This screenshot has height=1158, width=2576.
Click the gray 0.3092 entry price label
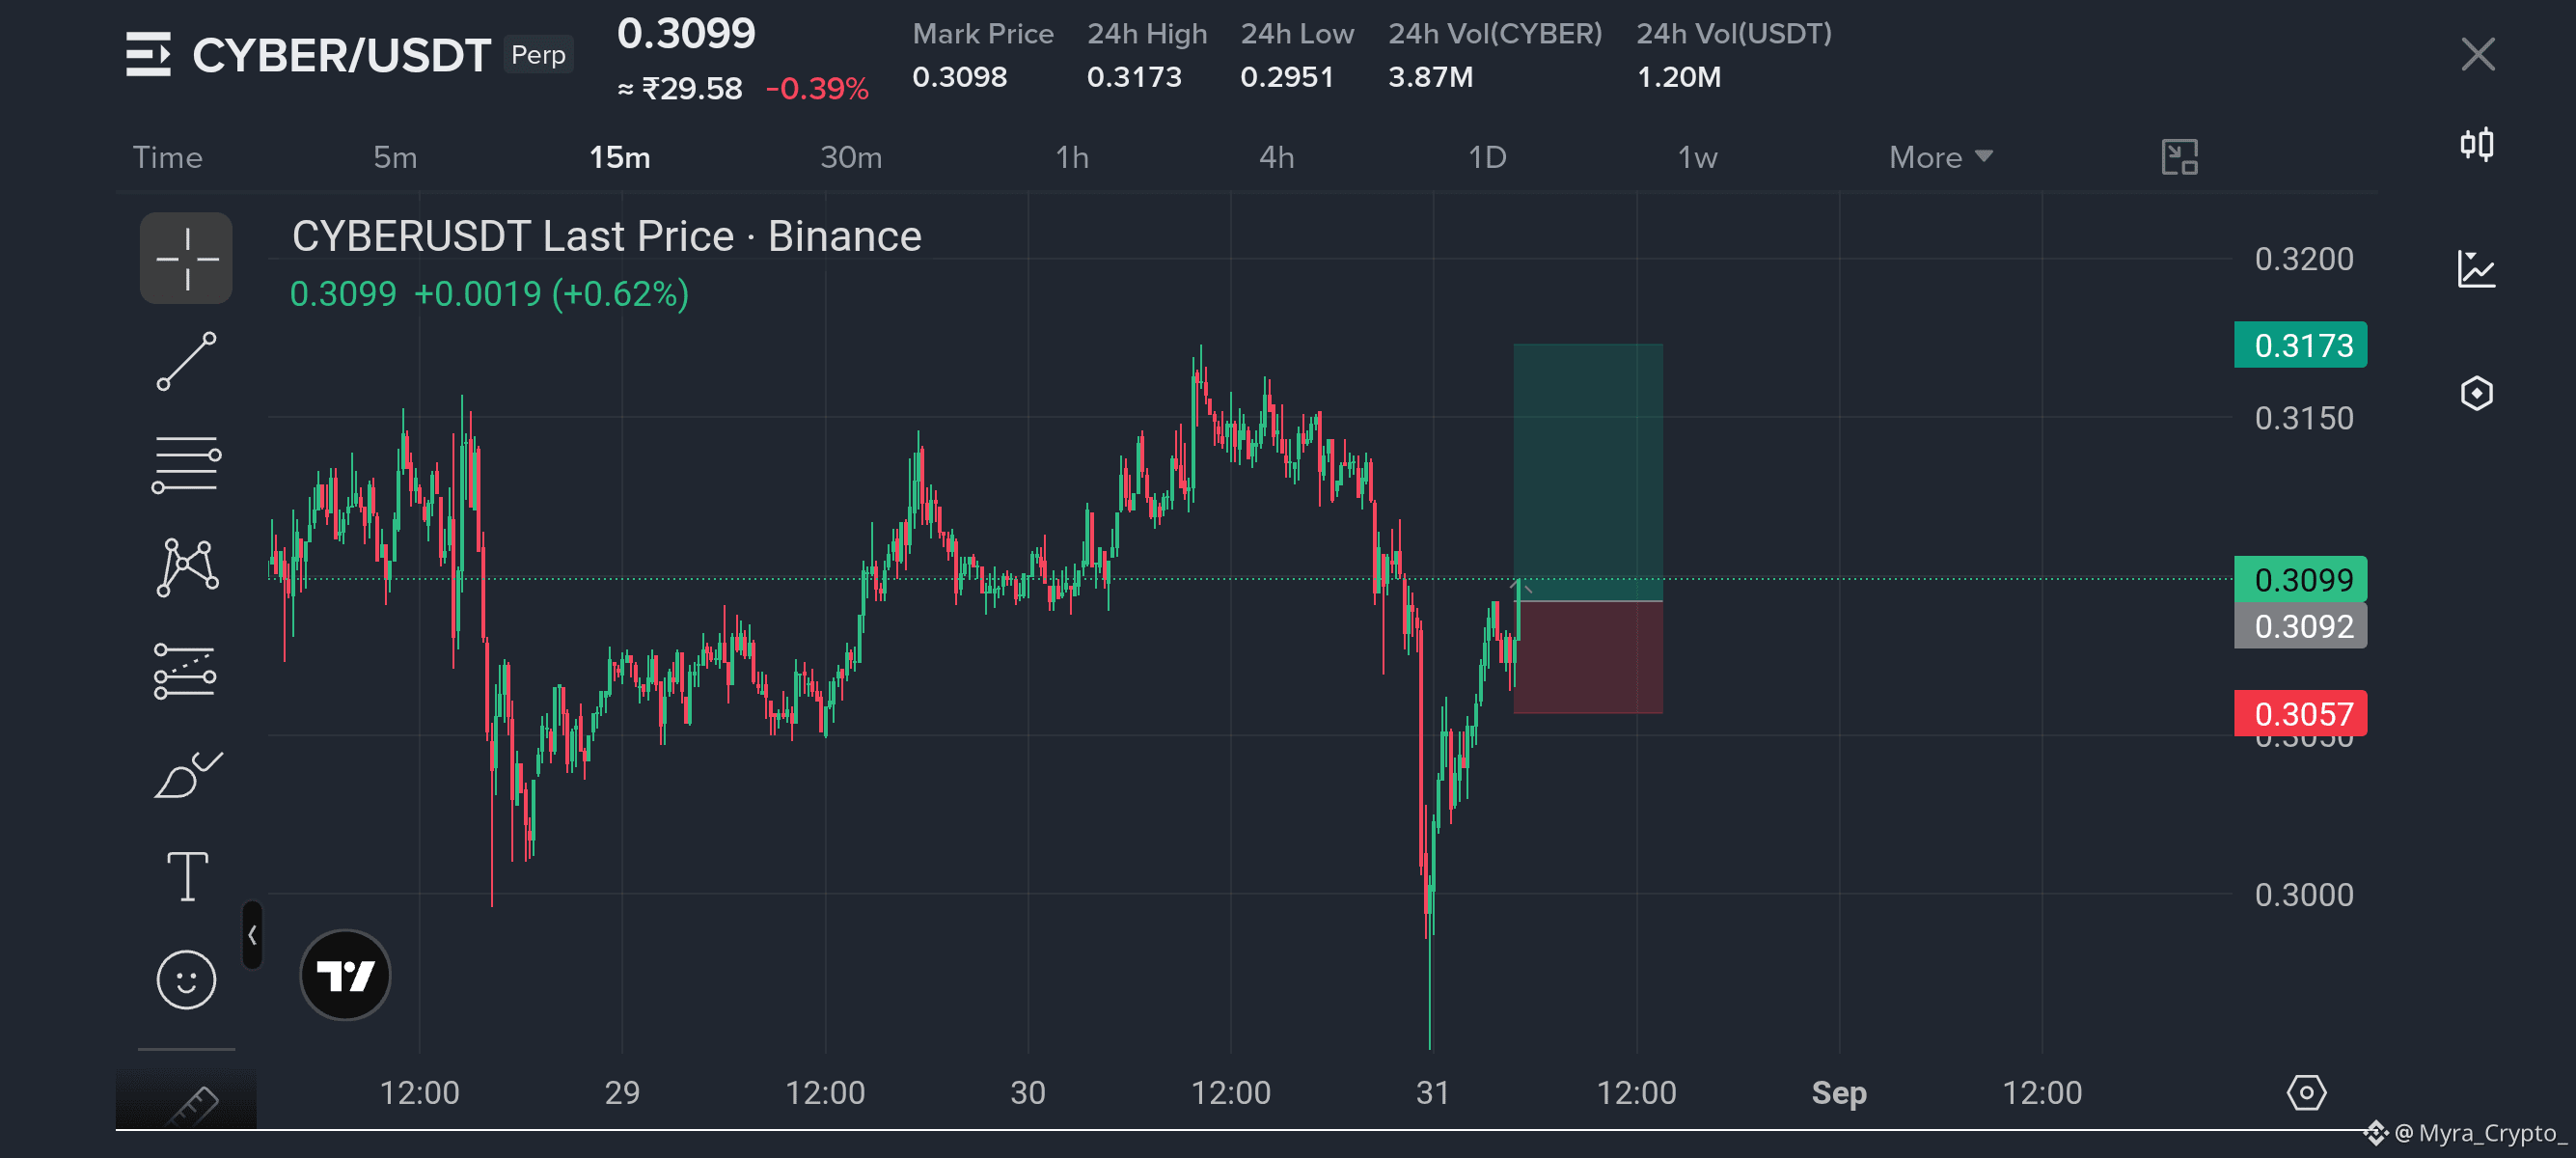2300,626
